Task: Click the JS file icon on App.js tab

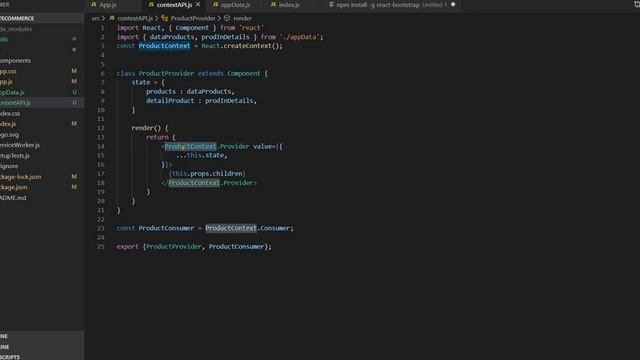Action: [94, 4]
